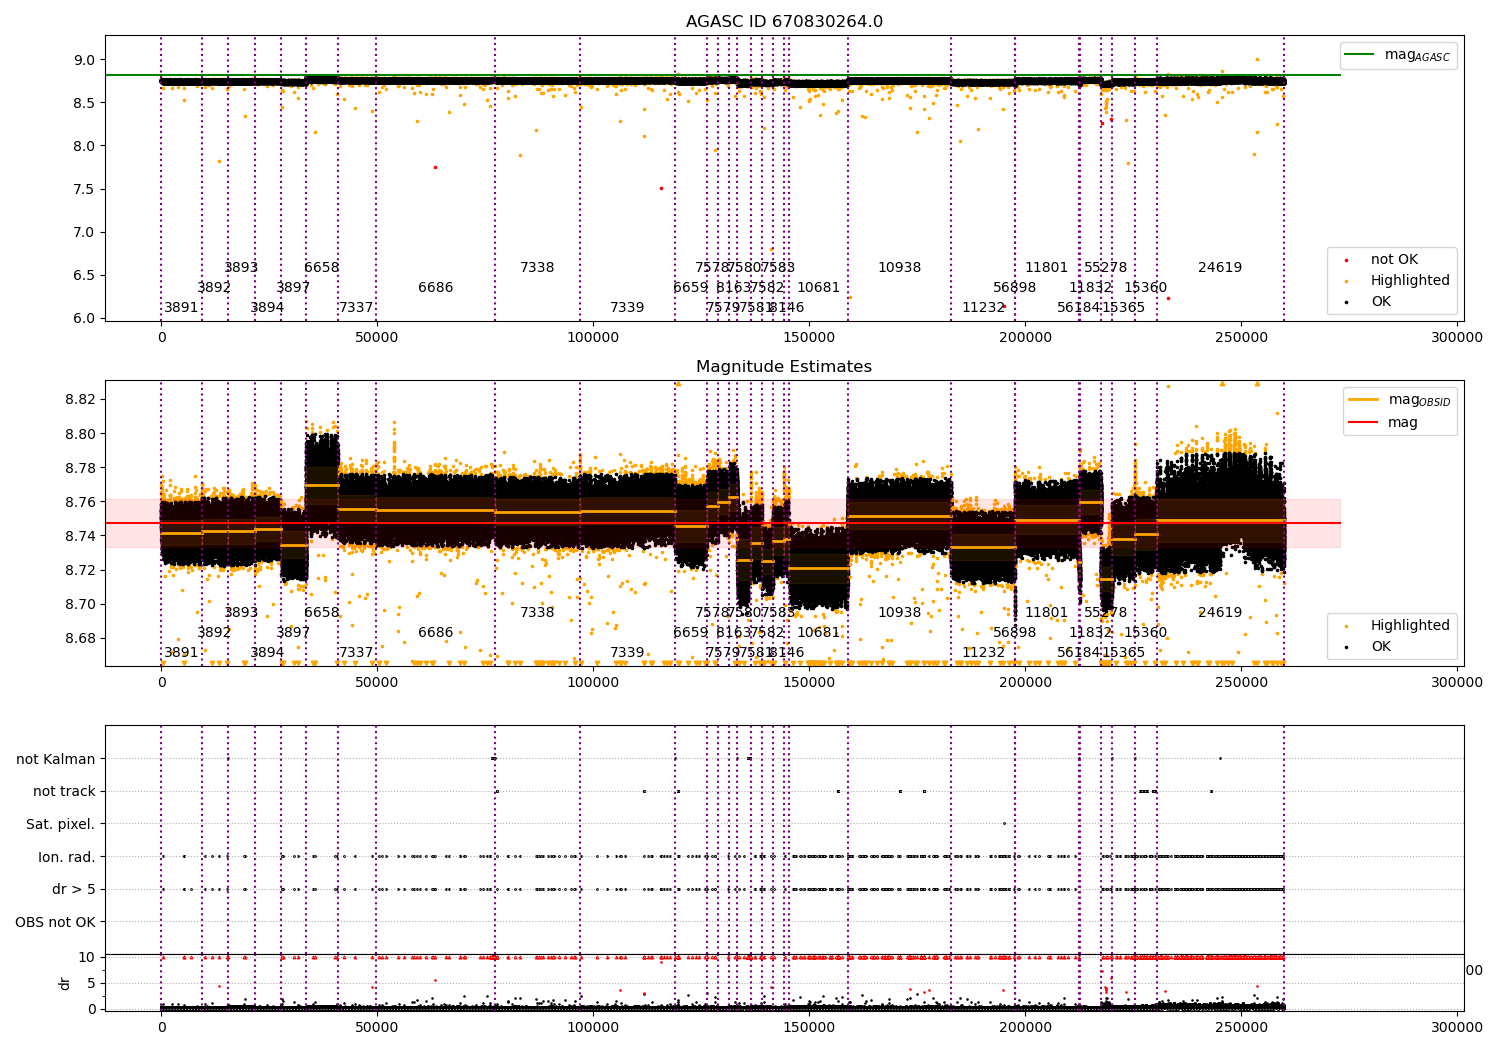Click OBSID label '3894' in magnitude plot
Screen dimensions: 1500x1050
tap(267, 652)
